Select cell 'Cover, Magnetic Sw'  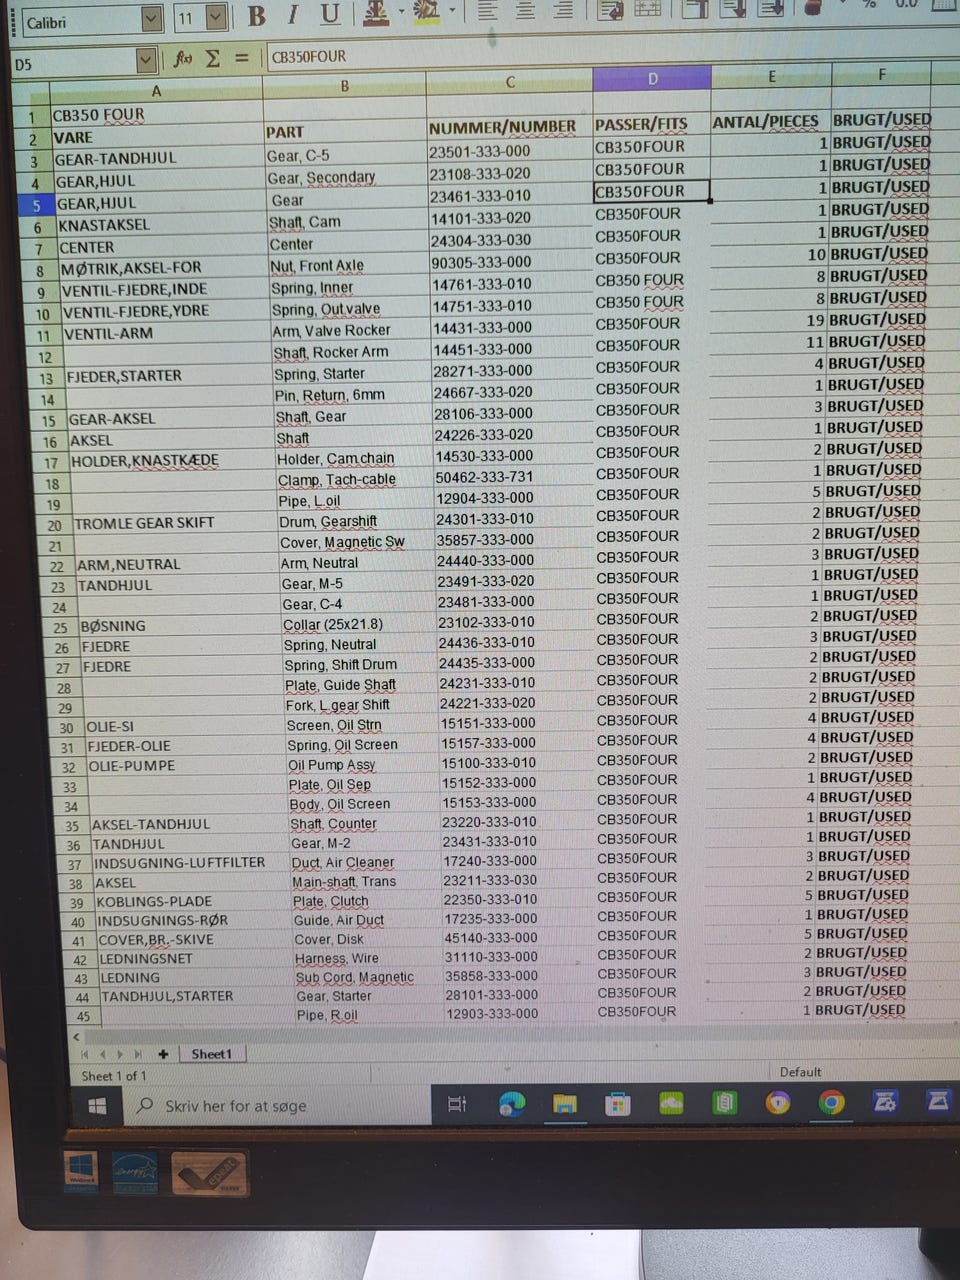(355, 542)
